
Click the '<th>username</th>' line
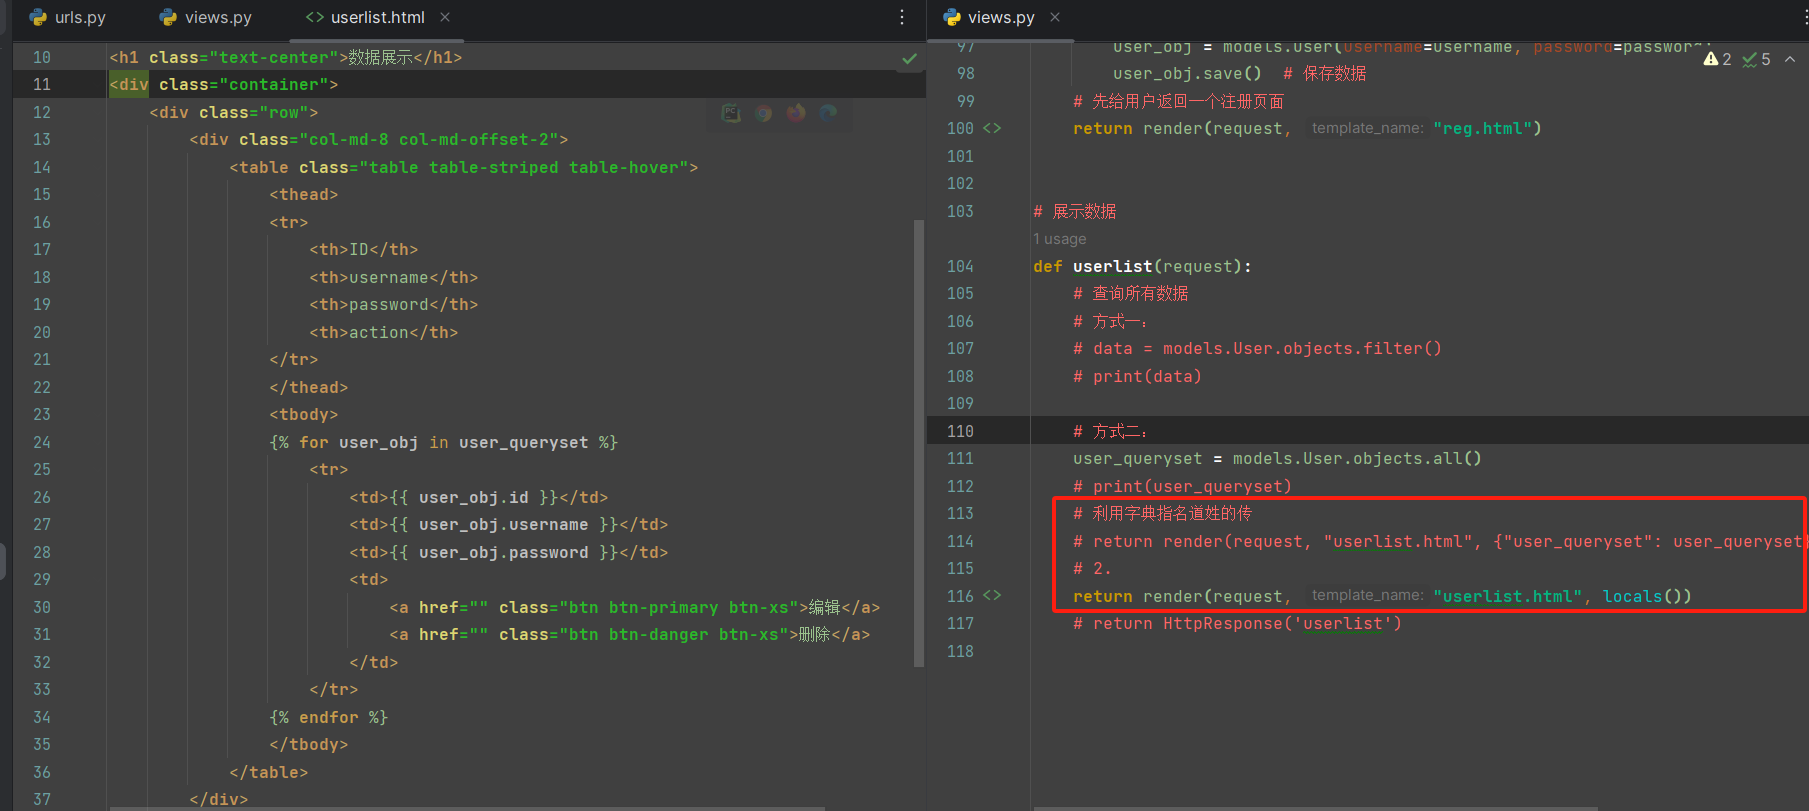click(x=394, y=277)
